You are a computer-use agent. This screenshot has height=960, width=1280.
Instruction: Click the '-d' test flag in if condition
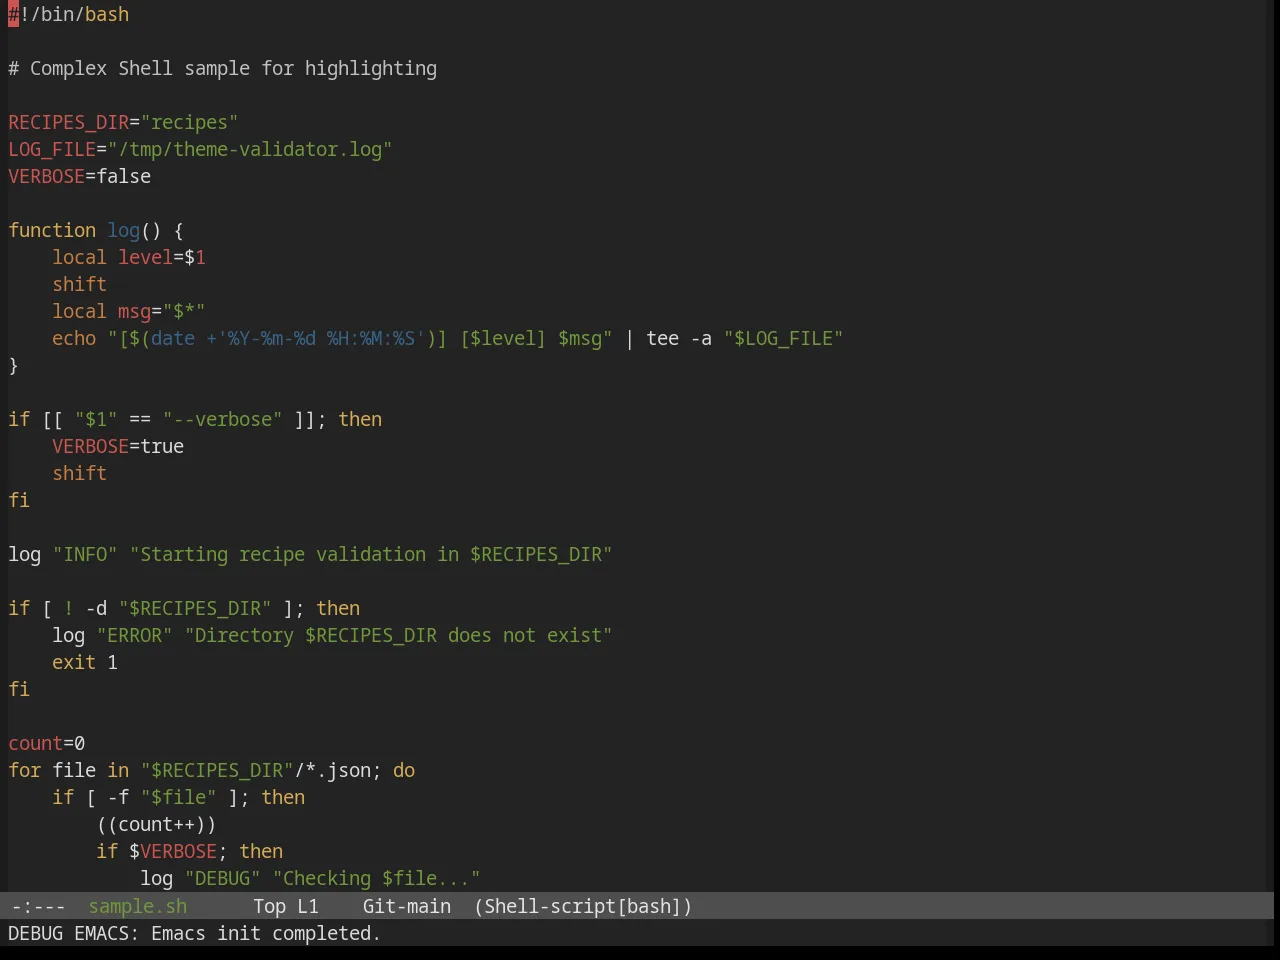[x=96, y=608]
